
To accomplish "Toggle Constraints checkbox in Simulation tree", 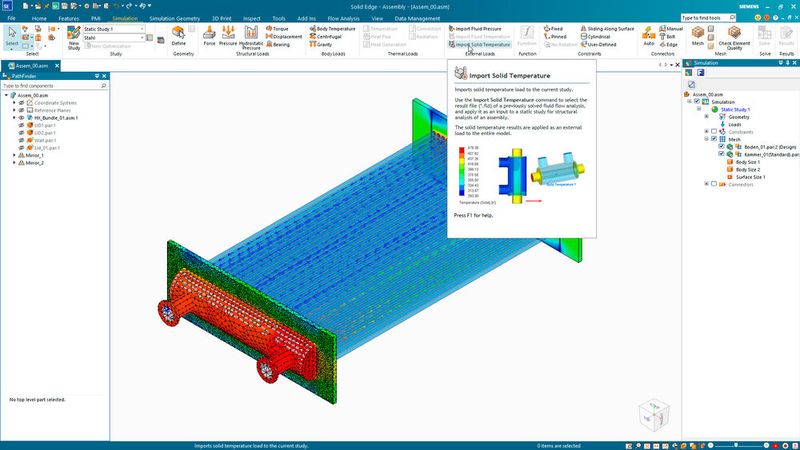I will click(714, 132).
